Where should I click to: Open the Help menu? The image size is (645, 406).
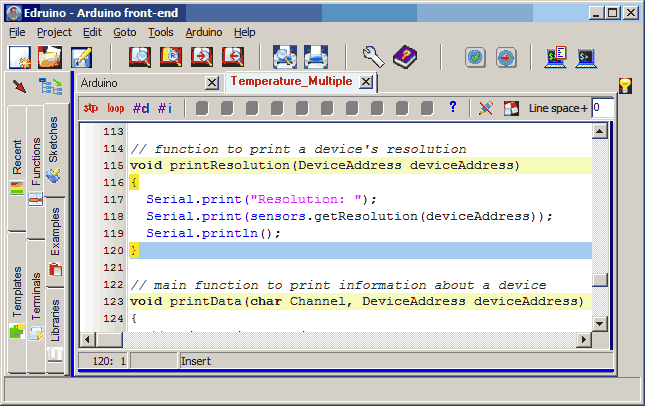tap(244, 32)
